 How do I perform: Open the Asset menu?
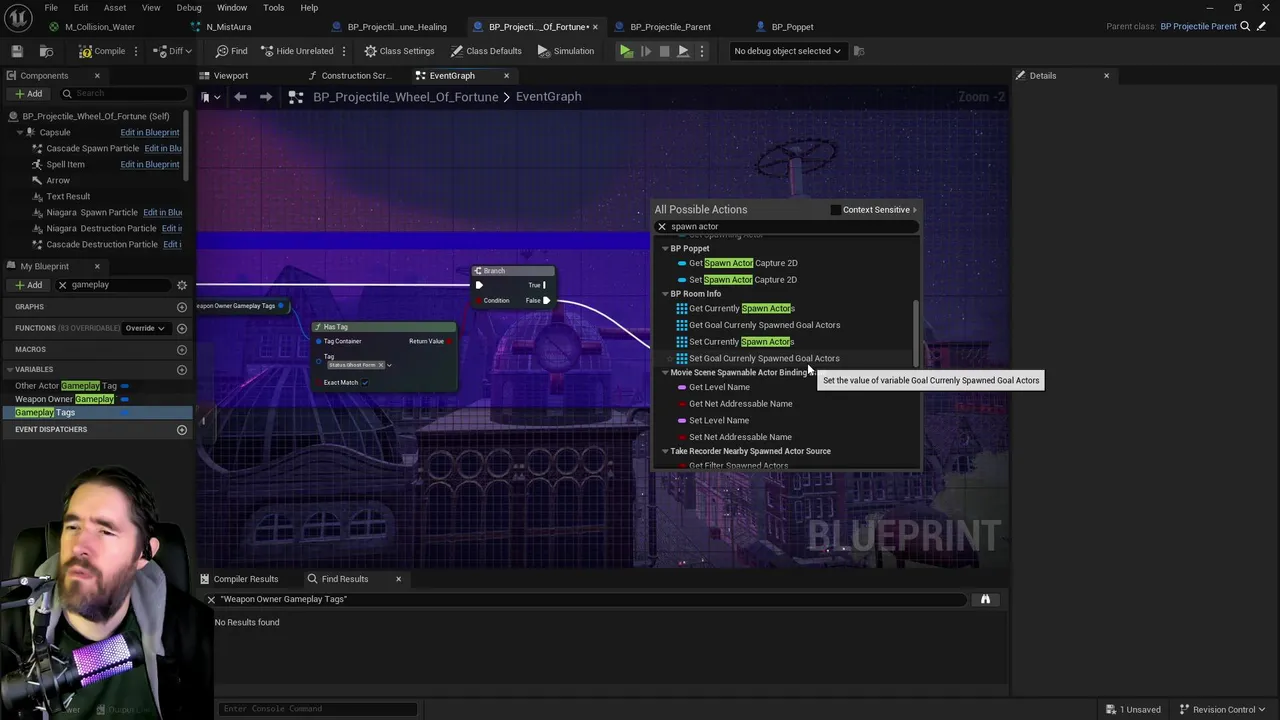(115, 8)
